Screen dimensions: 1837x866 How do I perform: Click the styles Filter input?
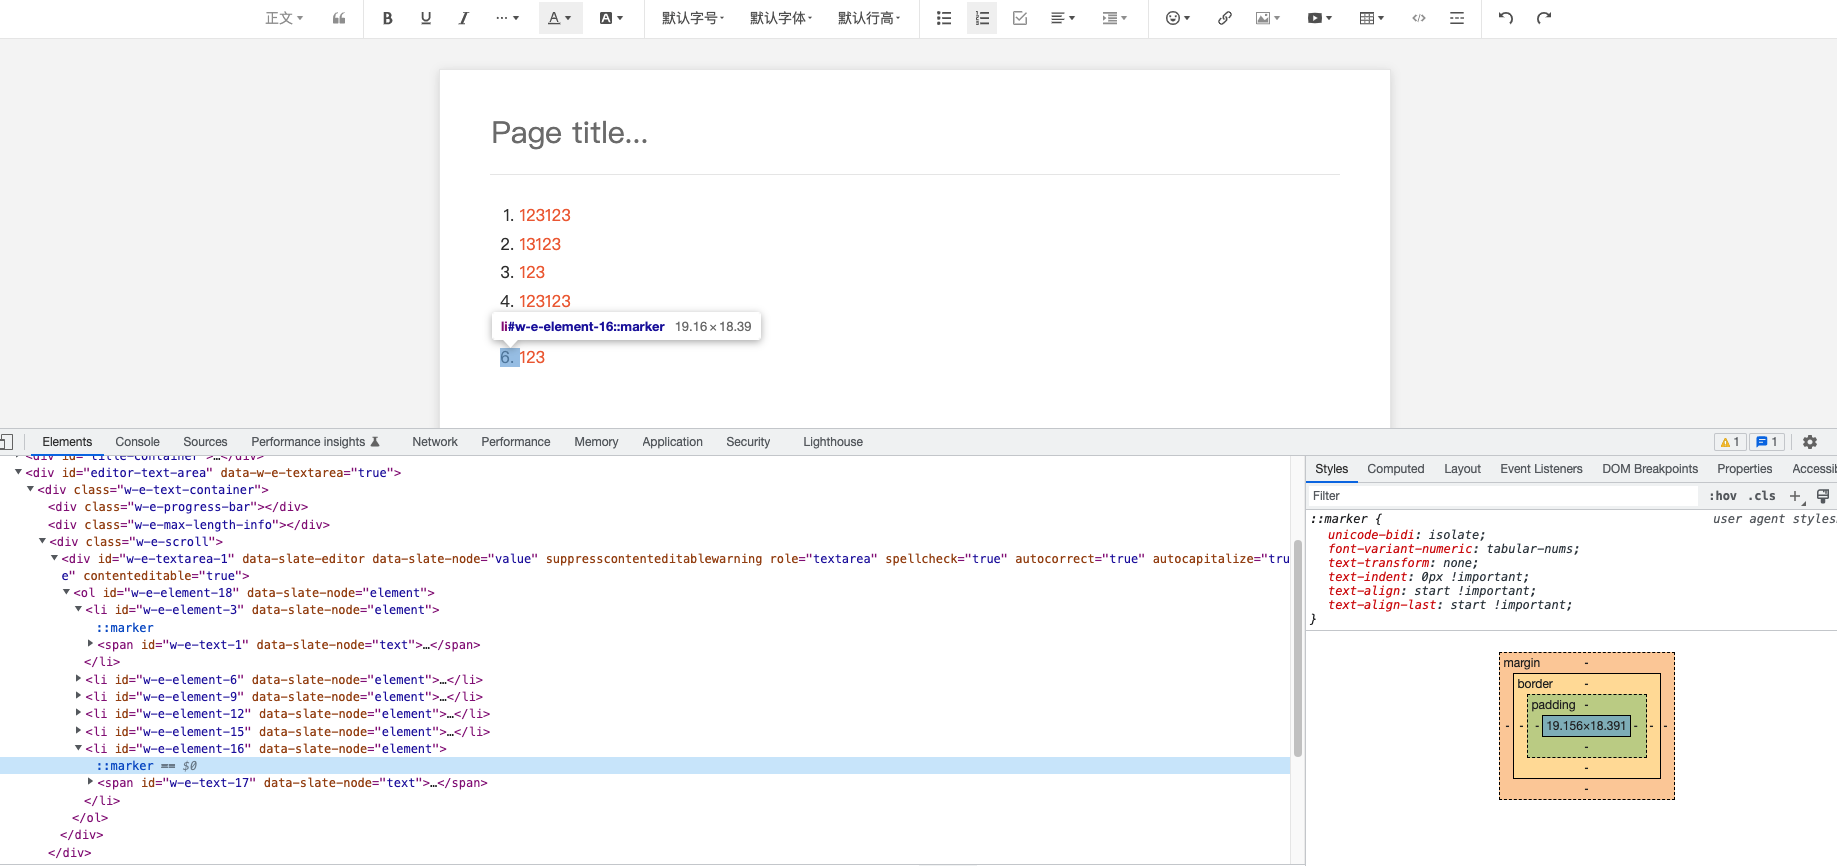(x=1503, y=496)
